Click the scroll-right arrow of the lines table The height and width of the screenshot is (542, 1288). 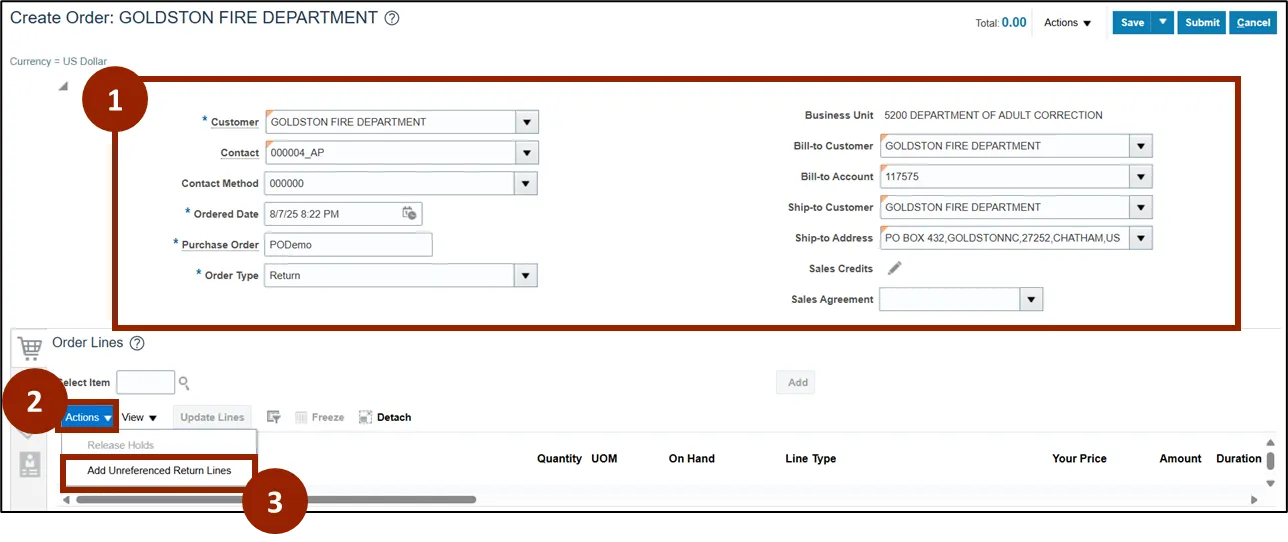coord(1254,499)
